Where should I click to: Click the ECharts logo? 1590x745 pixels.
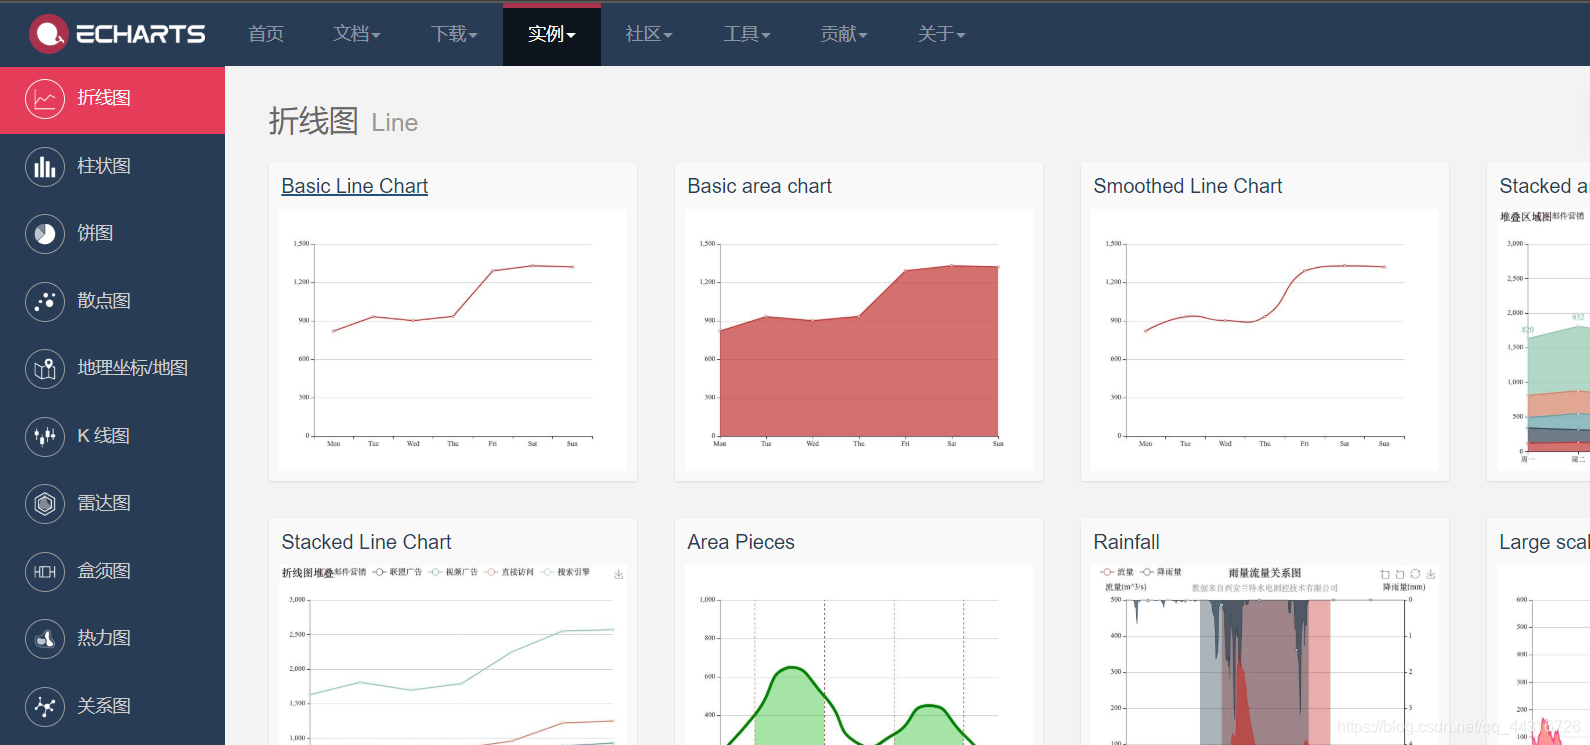[117, 34]
